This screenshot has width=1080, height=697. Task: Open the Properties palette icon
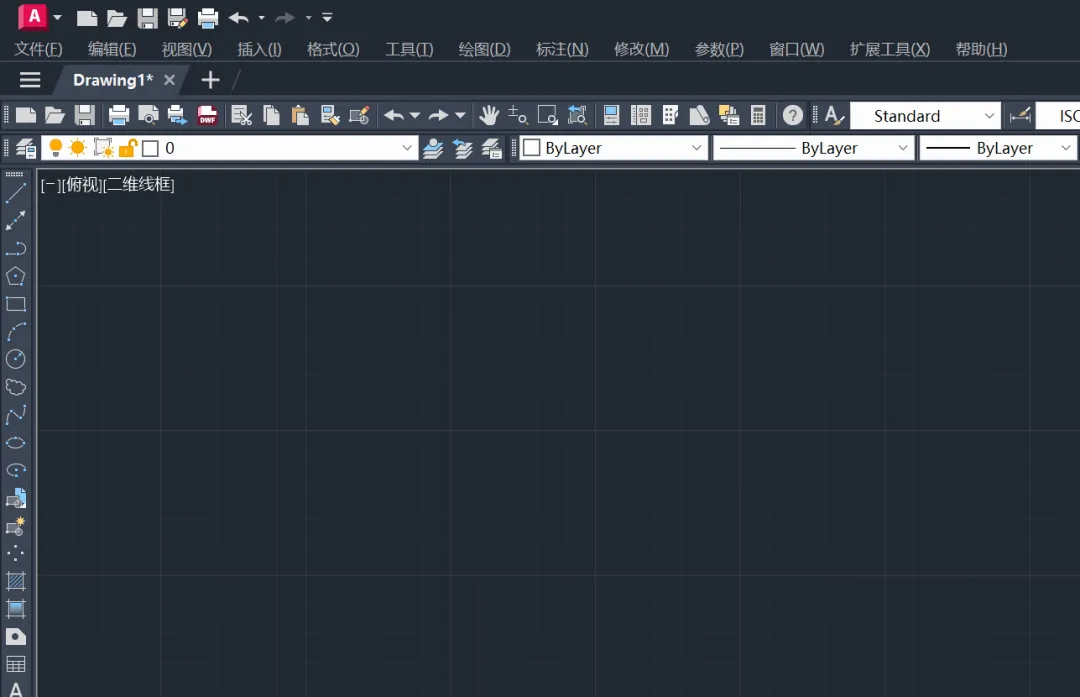pos(611,115)
